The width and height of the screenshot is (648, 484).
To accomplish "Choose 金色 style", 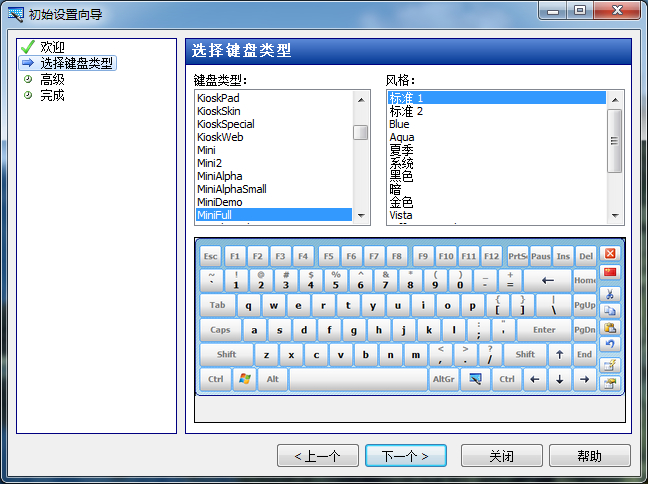I will coord(497,202).
